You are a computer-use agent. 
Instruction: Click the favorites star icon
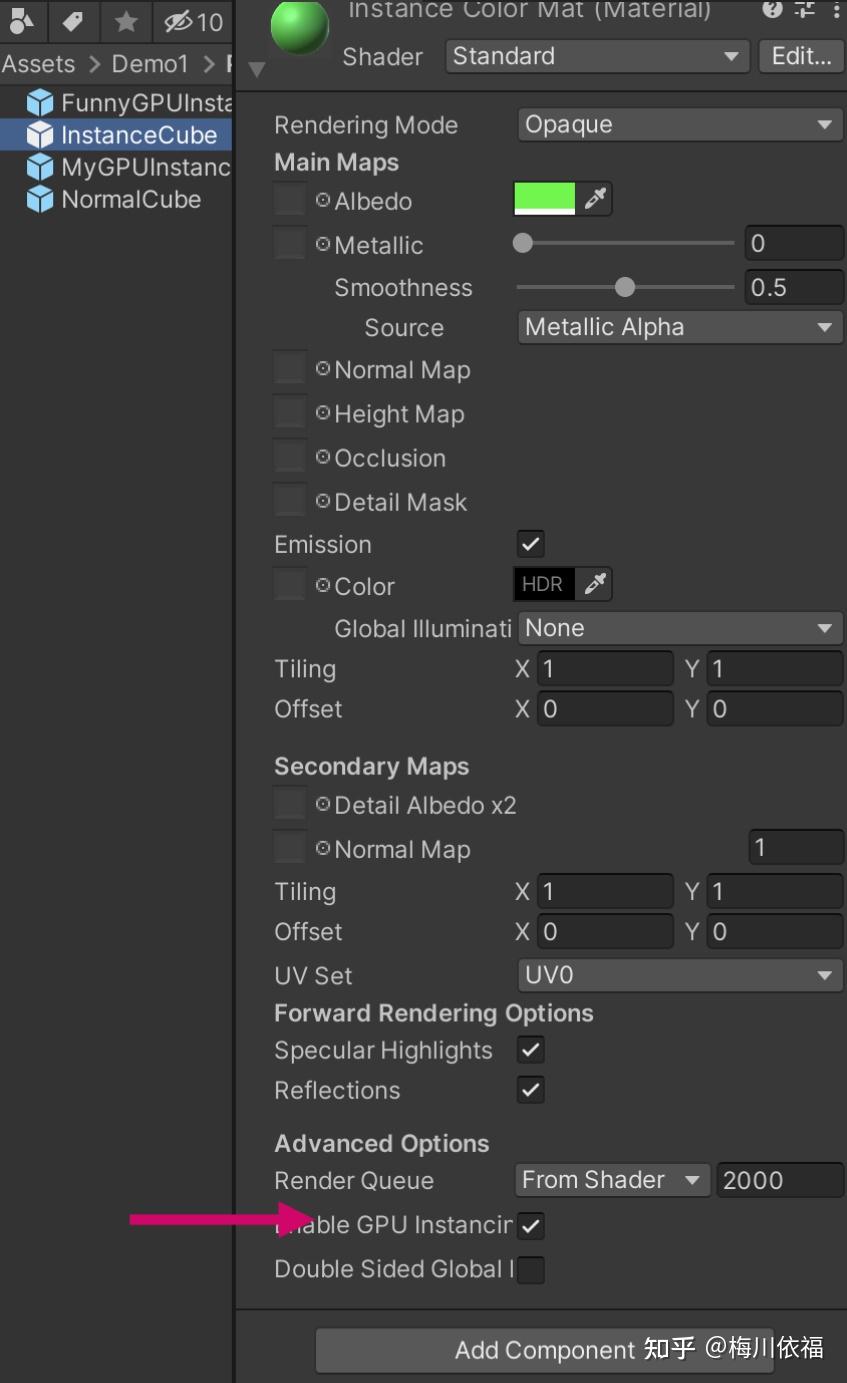click(x=126, y=21)
